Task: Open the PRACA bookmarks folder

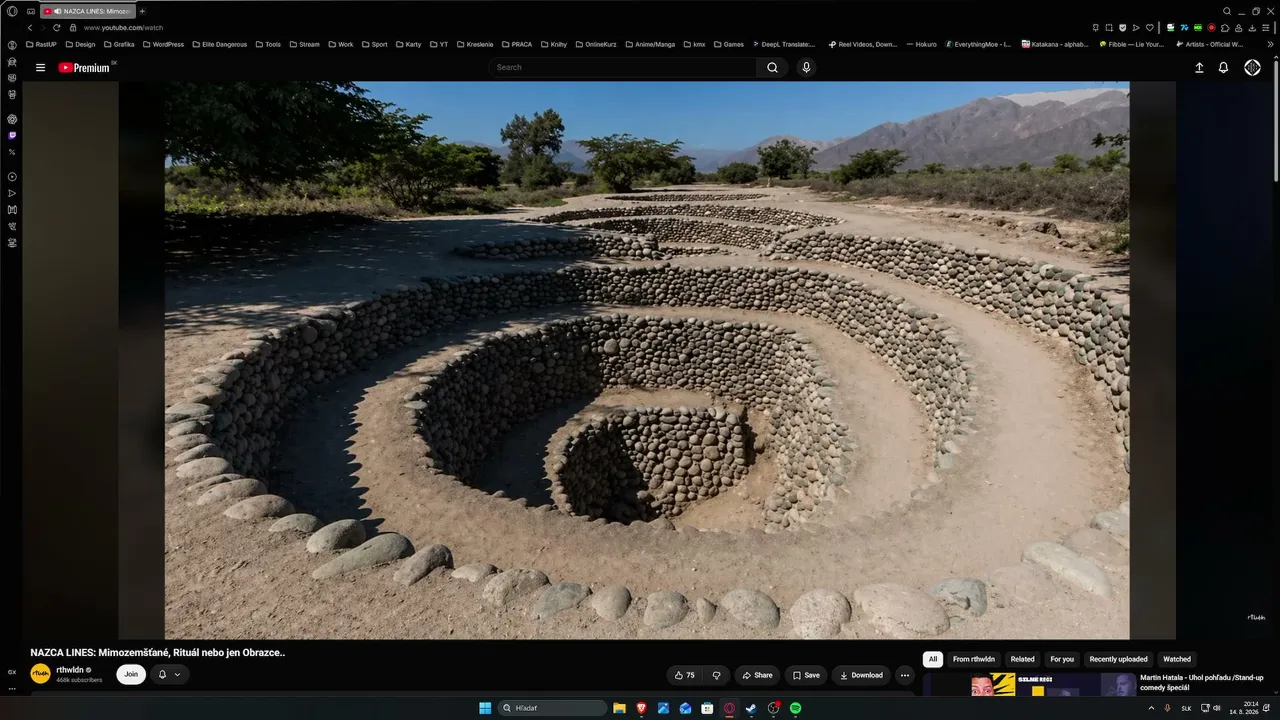Action: pyautogui.click(x=516, y=44)
